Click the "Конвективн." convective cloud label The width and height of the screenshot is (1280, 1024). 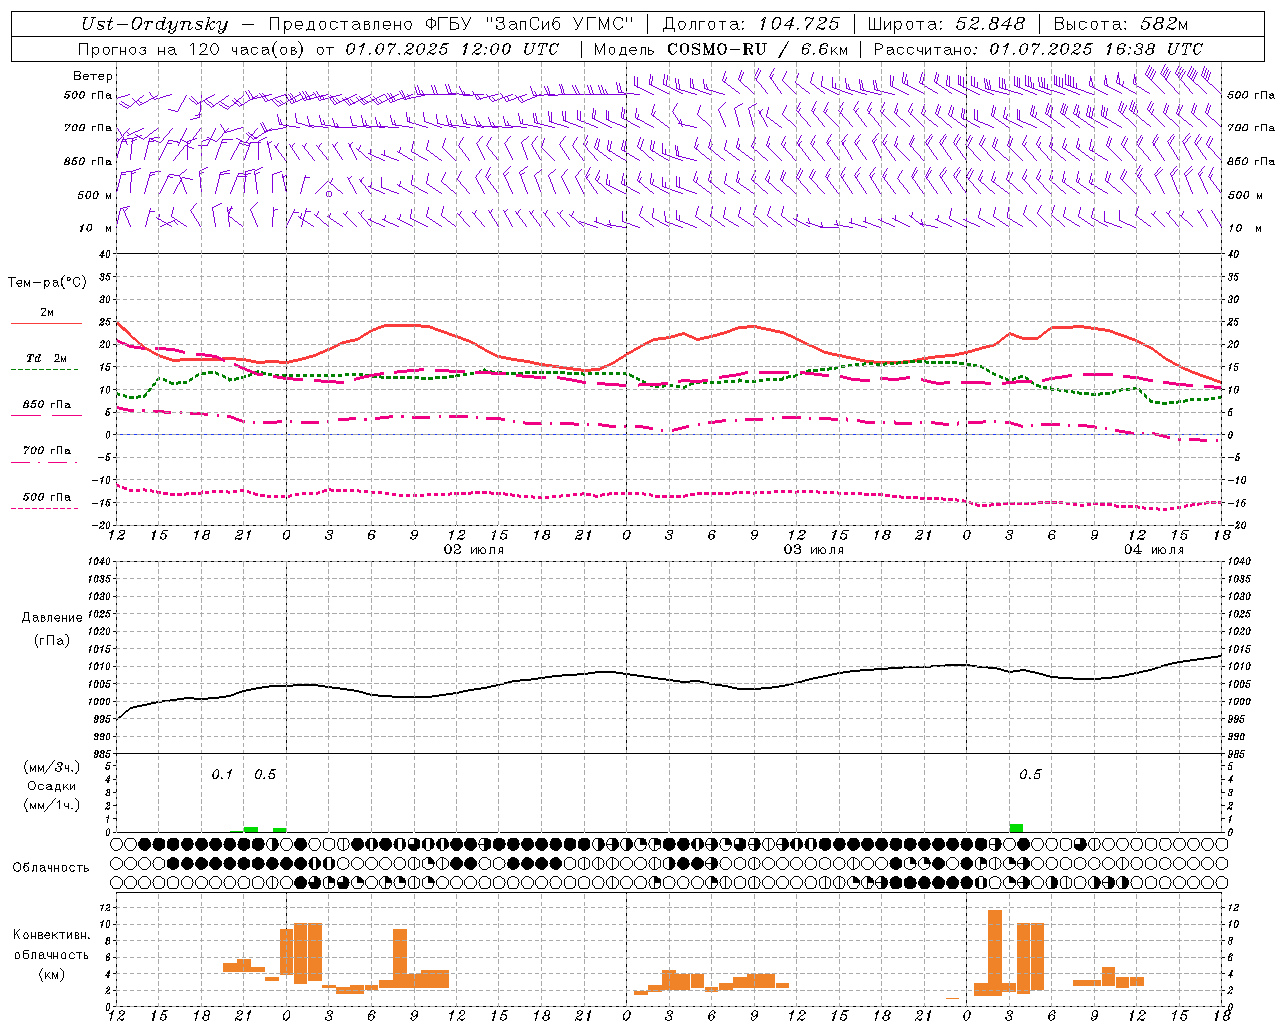click(x=51, y=935)
